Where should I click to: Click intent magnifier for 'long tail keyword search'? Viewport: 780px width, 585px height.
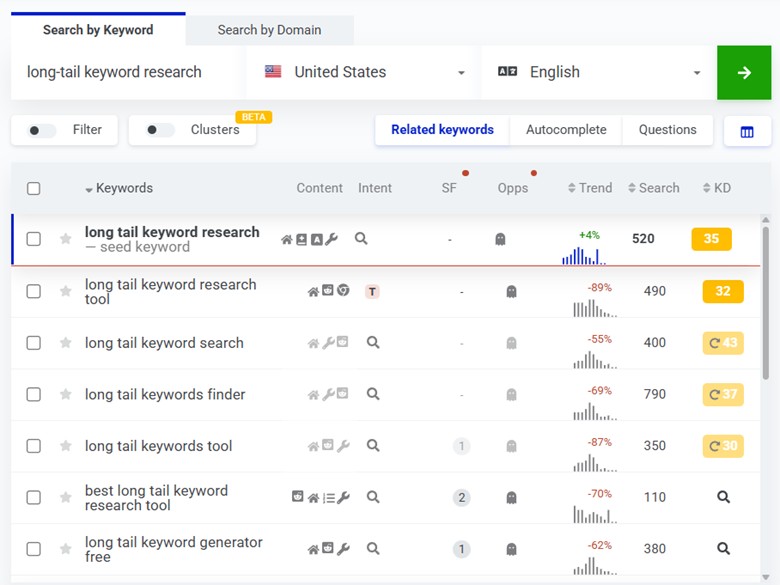coord(373,343)
